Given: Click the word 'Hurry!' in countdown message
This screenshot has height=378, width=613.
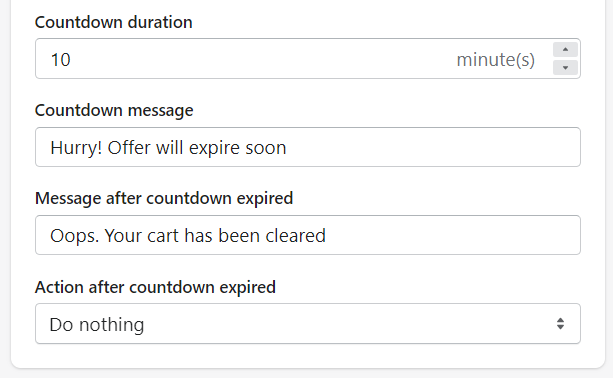Looking at the screenshot, I should pyautogui.click(x=76, y=149).
